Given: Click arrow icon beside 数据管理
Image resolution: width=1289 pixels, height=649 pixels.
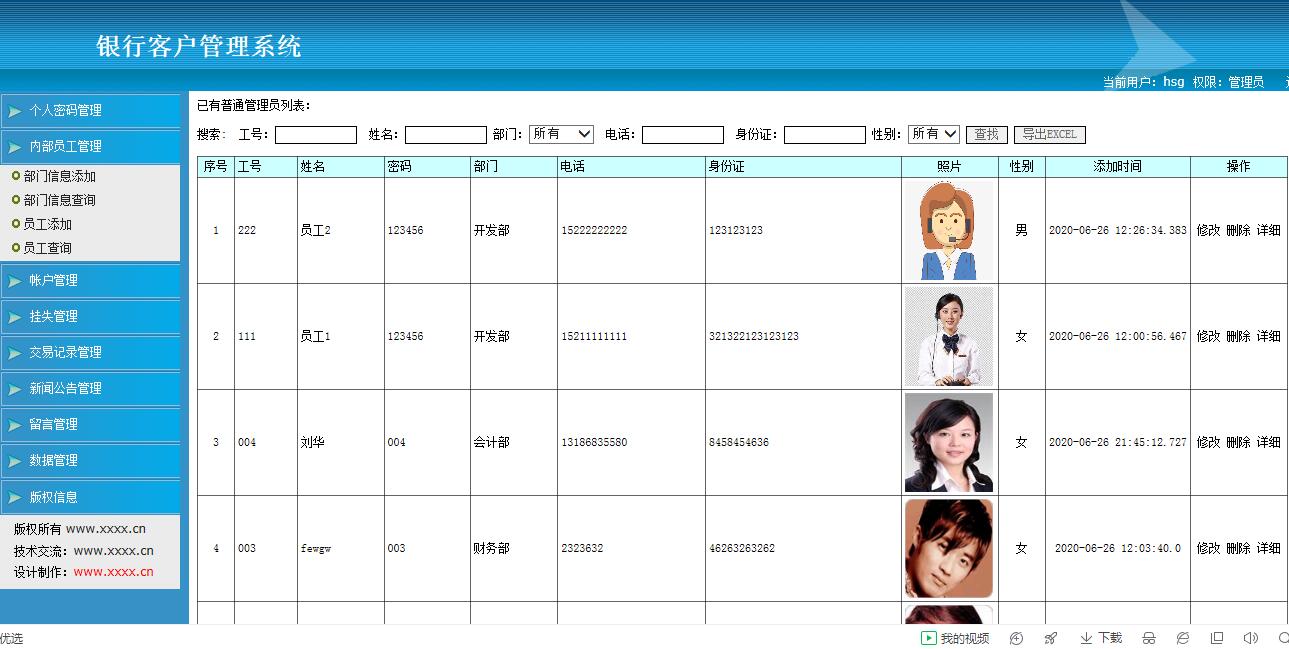Looking at the screenshot, I should pos(15,461).
